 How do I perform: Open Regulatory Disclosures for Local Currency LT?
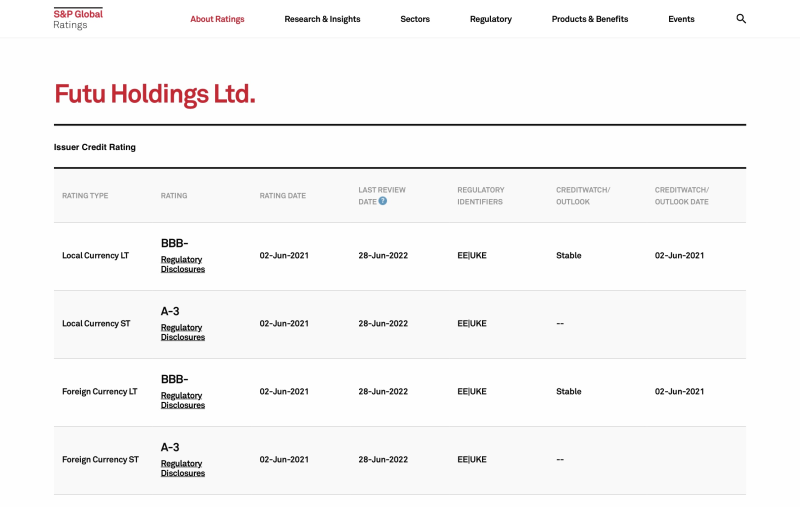pyautogui.click(x=183, y=264)
